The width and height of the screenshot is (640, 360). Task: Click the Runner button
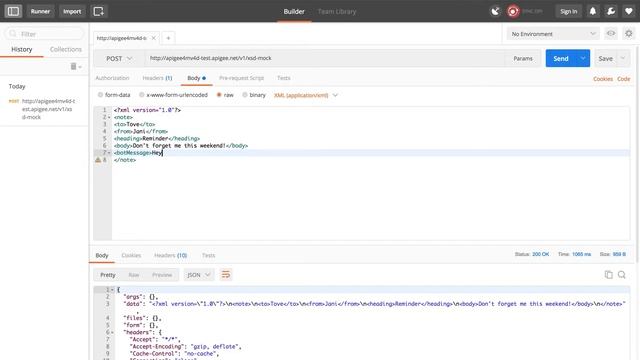coord(40,11)
